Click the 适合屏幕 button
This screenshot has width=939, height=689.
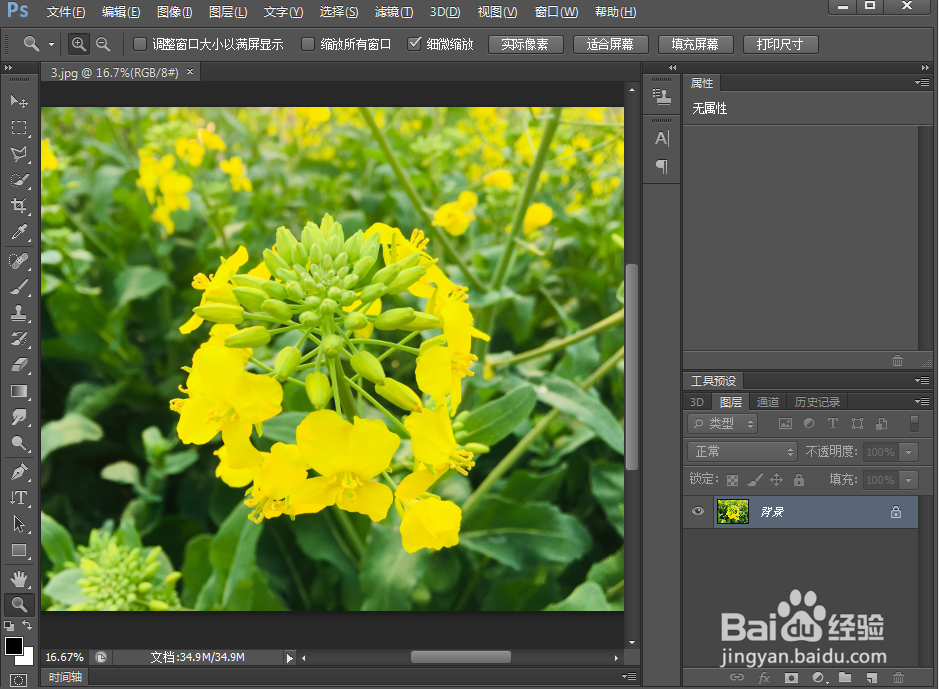tap(612, 44)
